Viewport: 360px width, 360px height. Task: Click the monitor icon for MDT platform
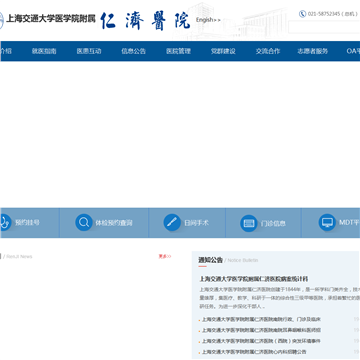[327, 222]
